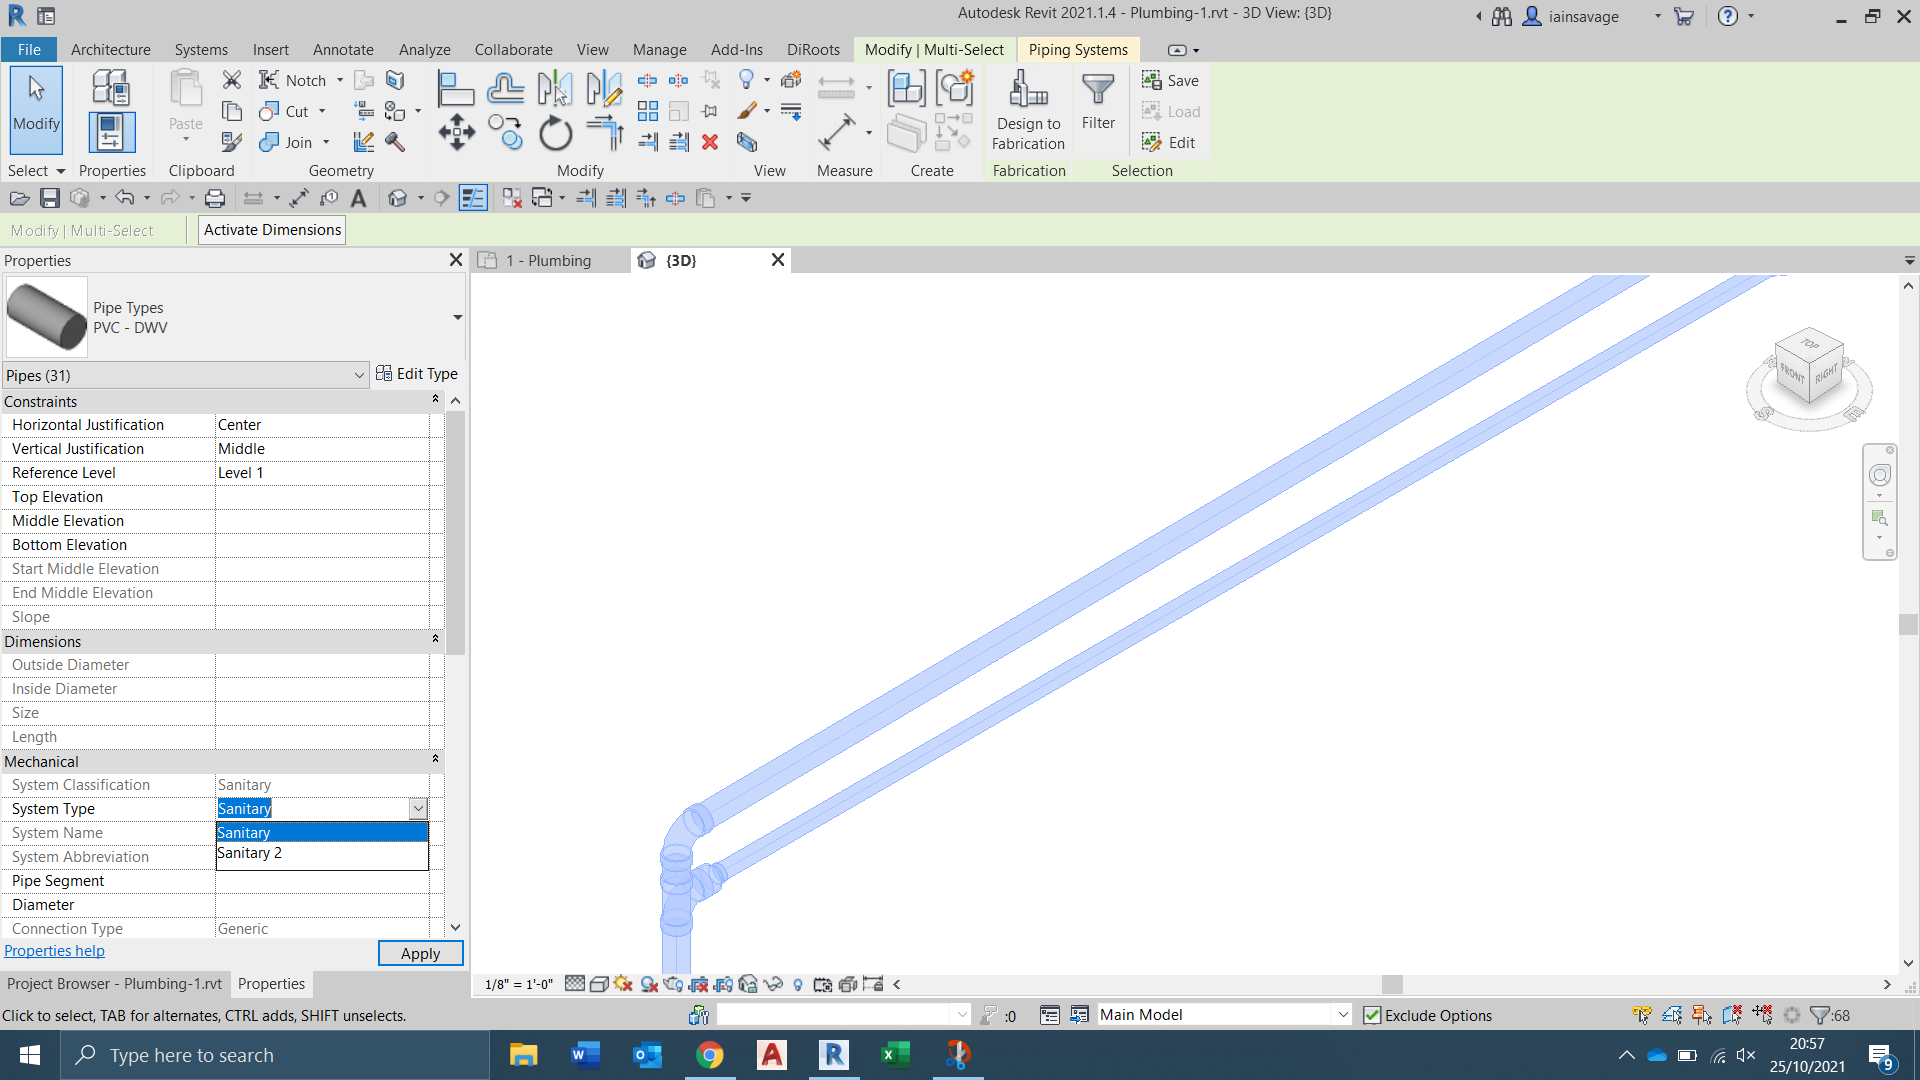Click the Edit Type button
The image size is (1920, 1080).
click(x=417, y=374)
